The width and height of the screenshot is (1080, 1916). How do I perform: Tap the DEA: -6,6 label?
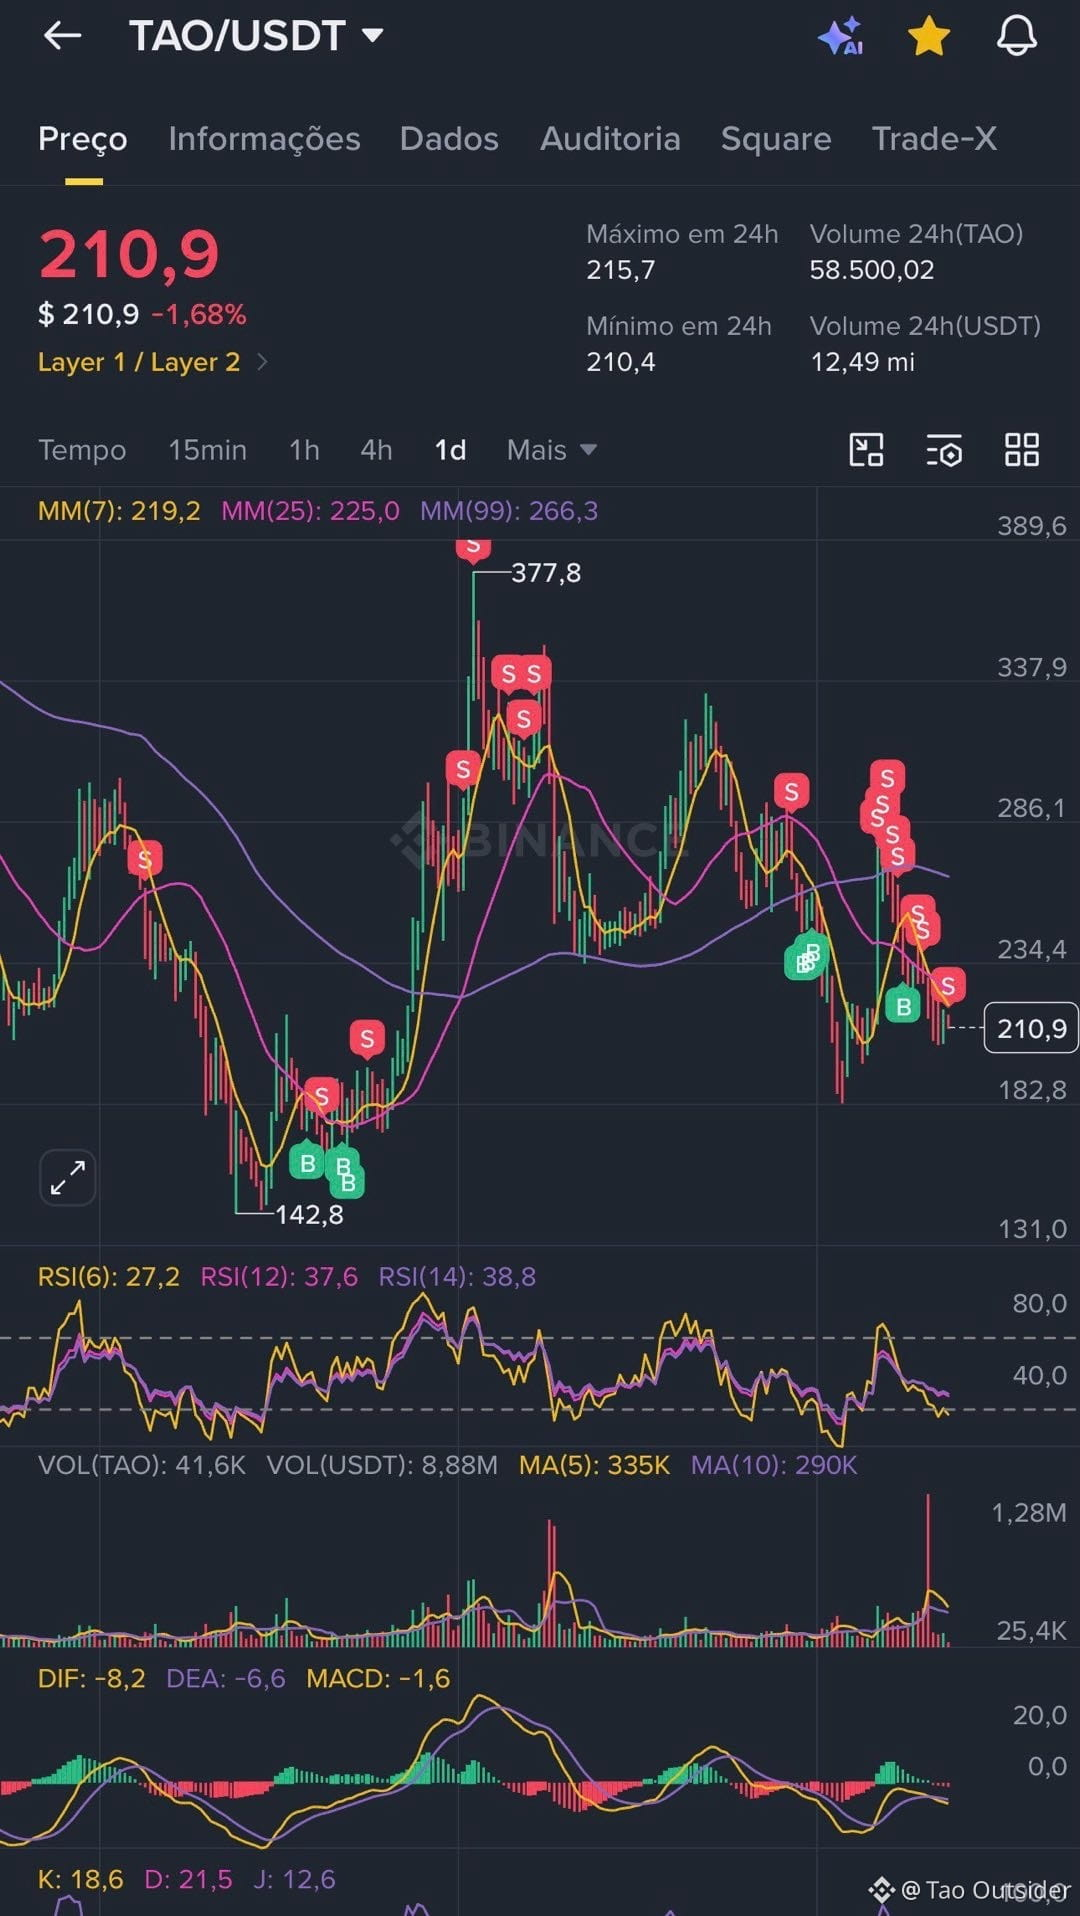[226, 1679]
